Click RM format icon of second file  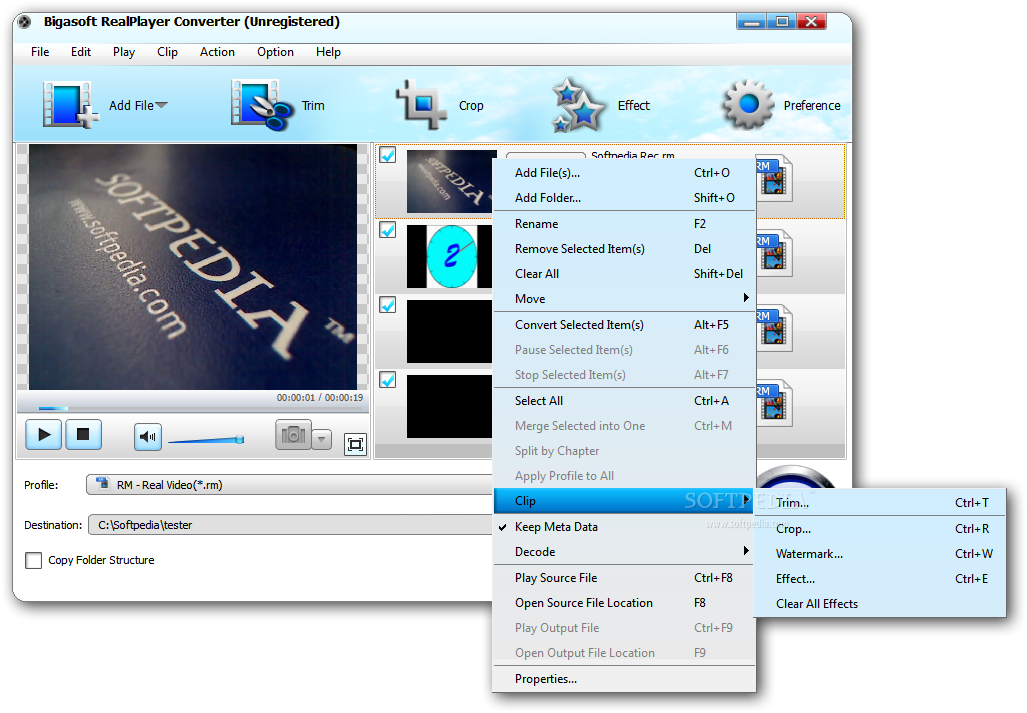click(774, 253)
